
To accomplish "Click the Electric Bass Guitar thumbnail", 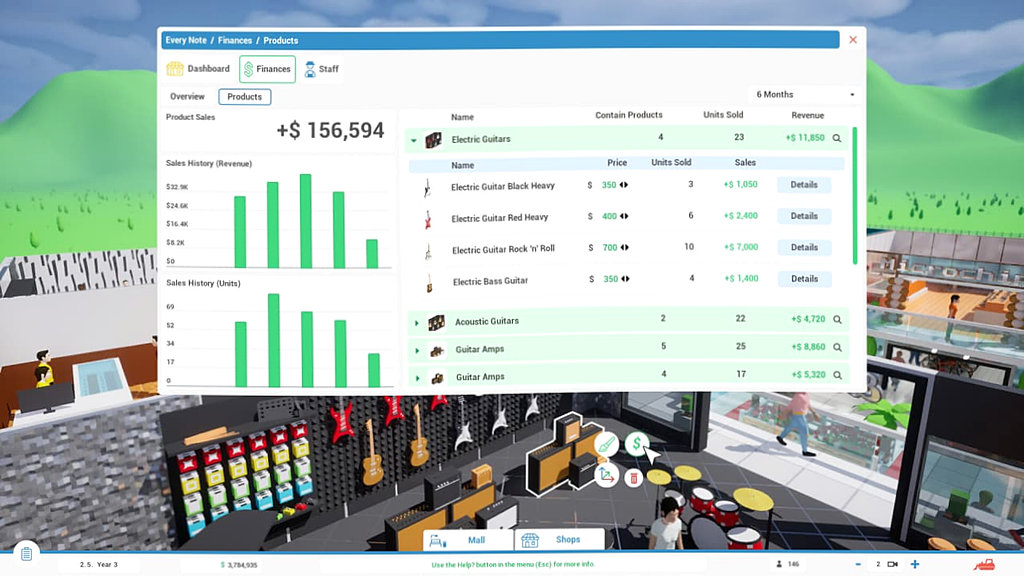I will (x=429, y=283).
